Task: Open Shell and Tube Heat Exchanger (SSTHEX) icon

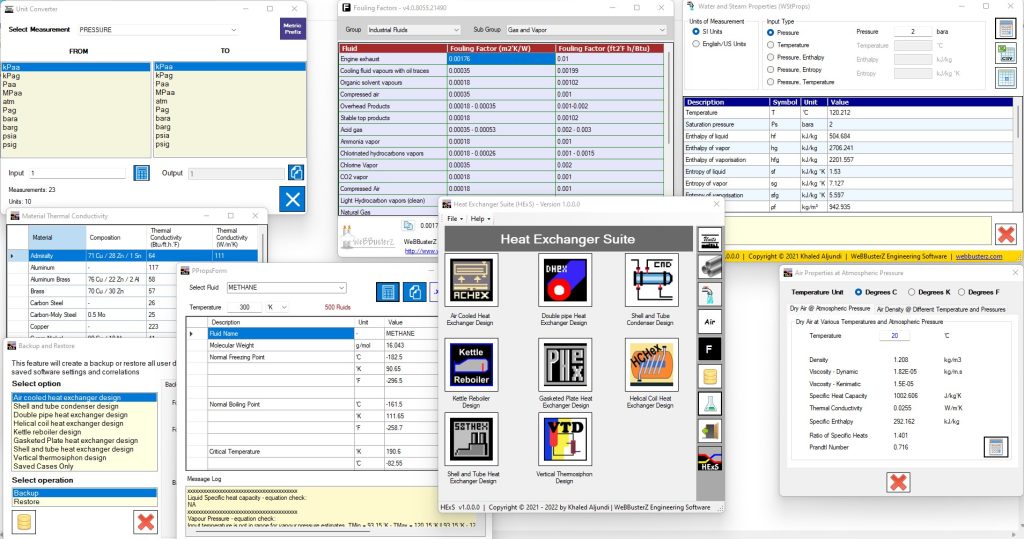Action: 471,439
